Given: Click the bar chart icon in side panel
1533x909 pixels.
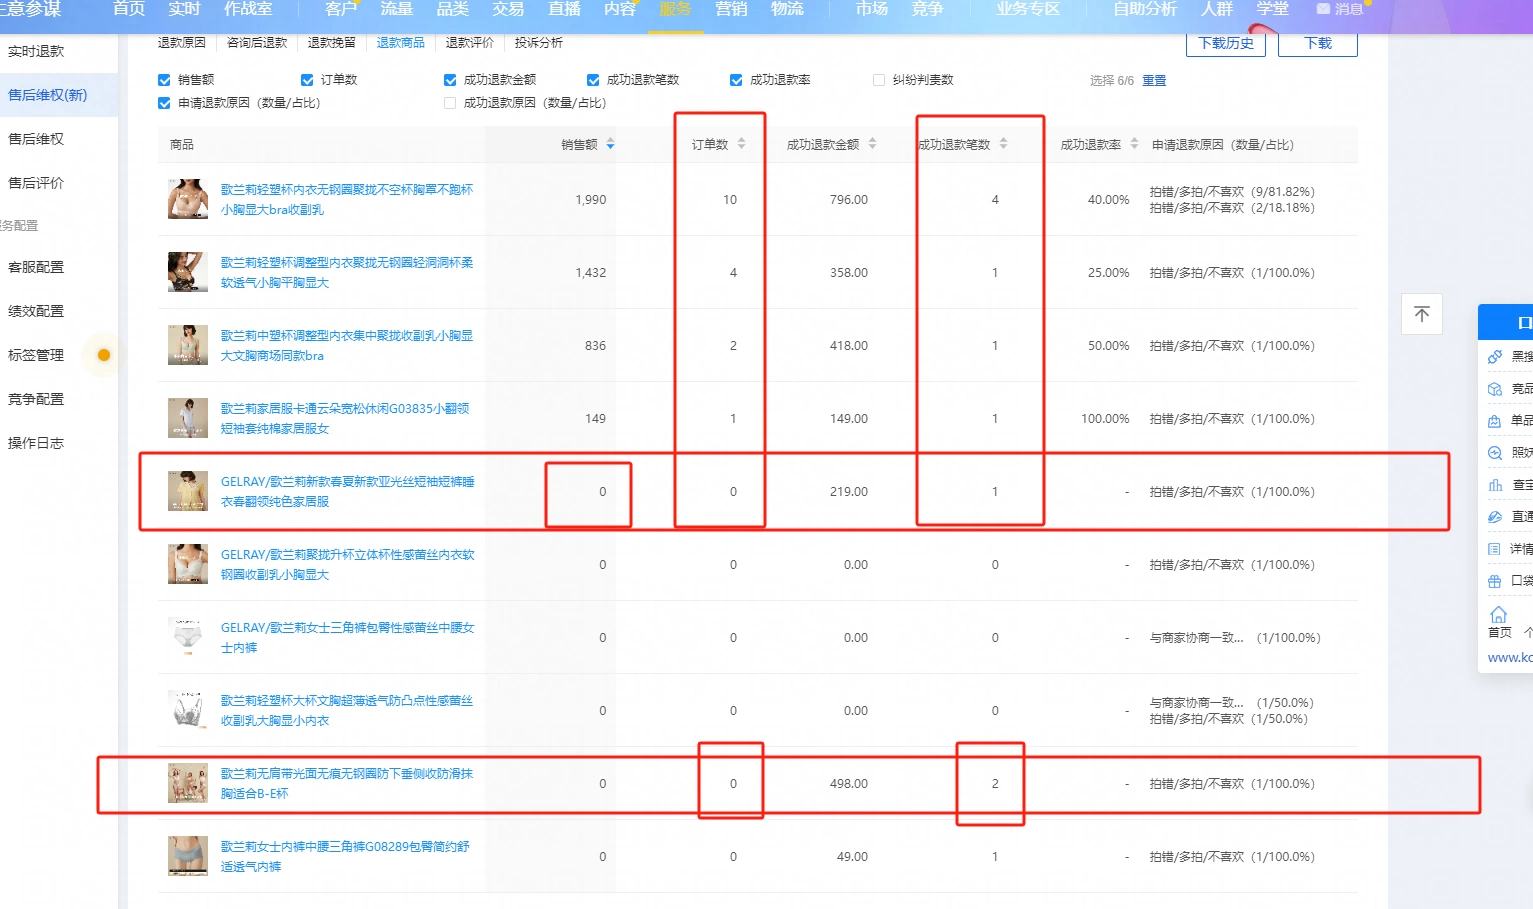Looking at the screenshot, I should [1495, 485].
